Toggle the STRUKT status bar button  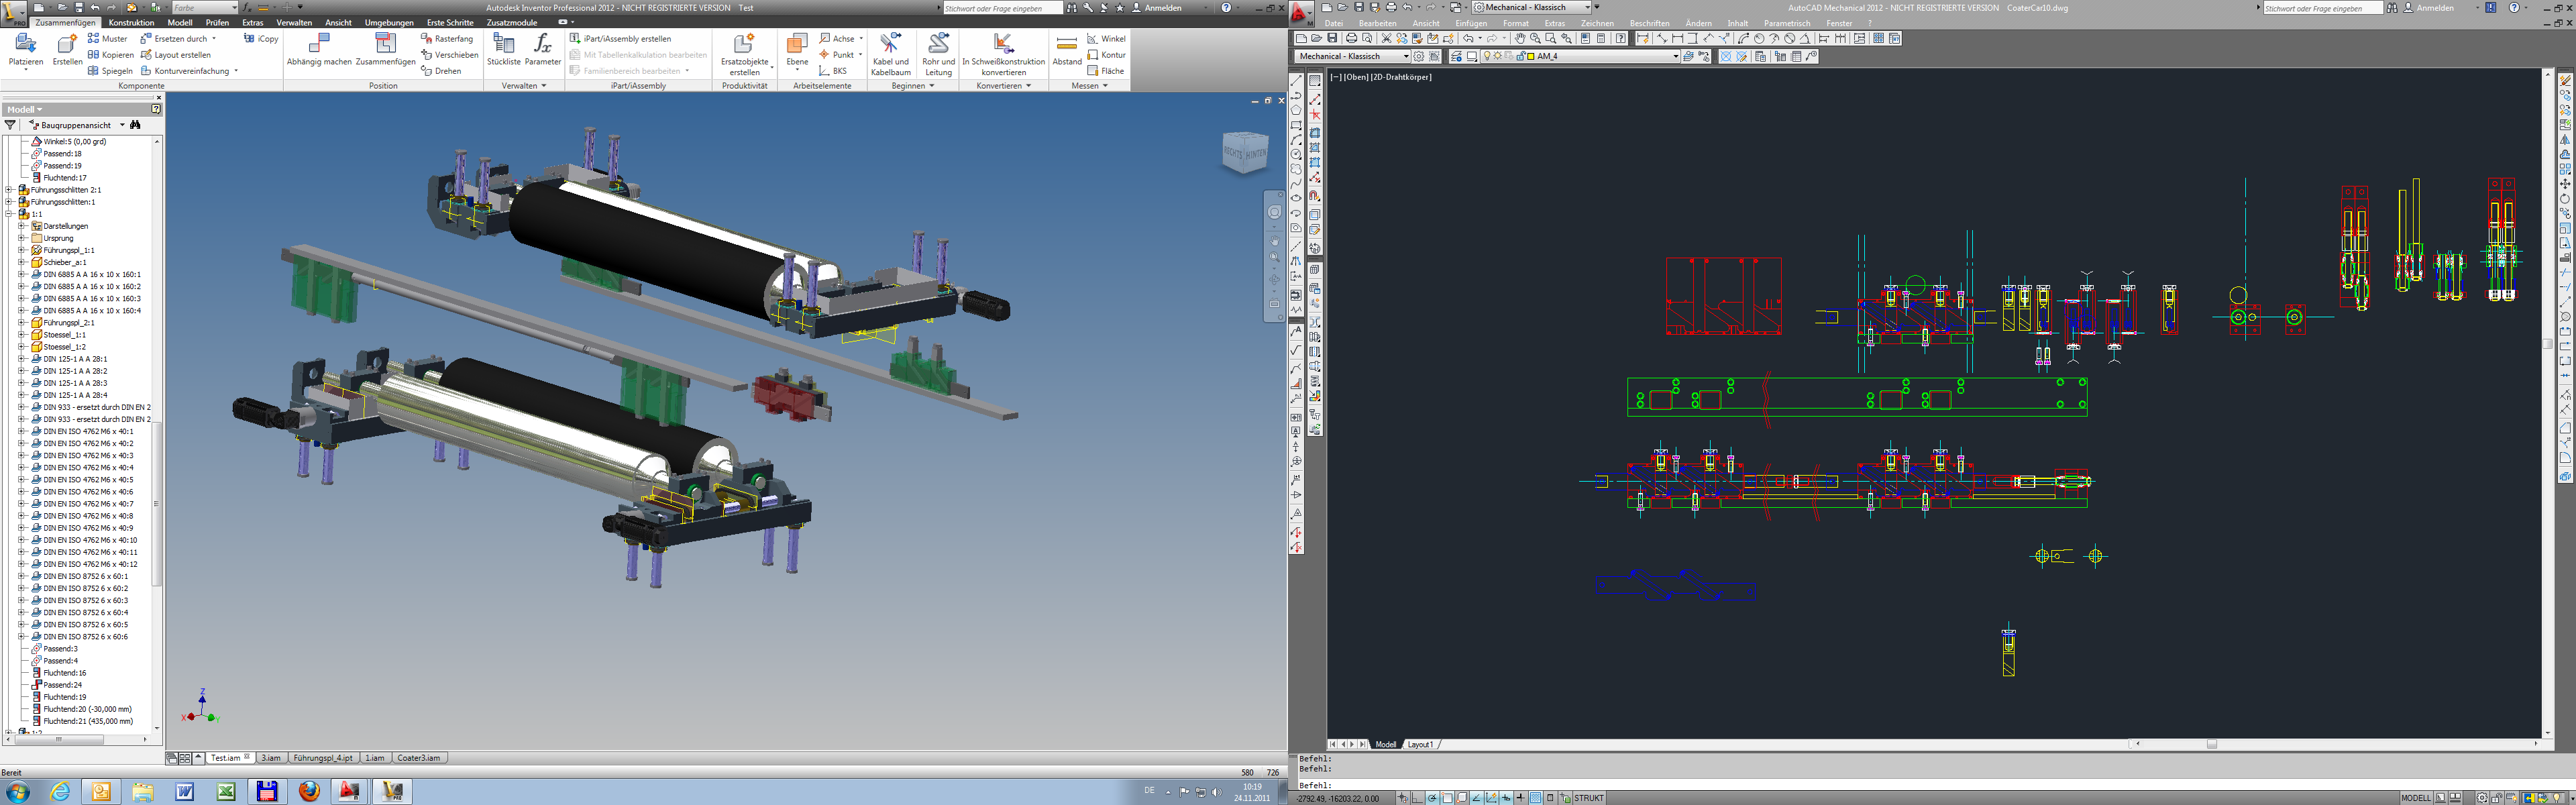pyautogui.click(x=1589, y=798)
